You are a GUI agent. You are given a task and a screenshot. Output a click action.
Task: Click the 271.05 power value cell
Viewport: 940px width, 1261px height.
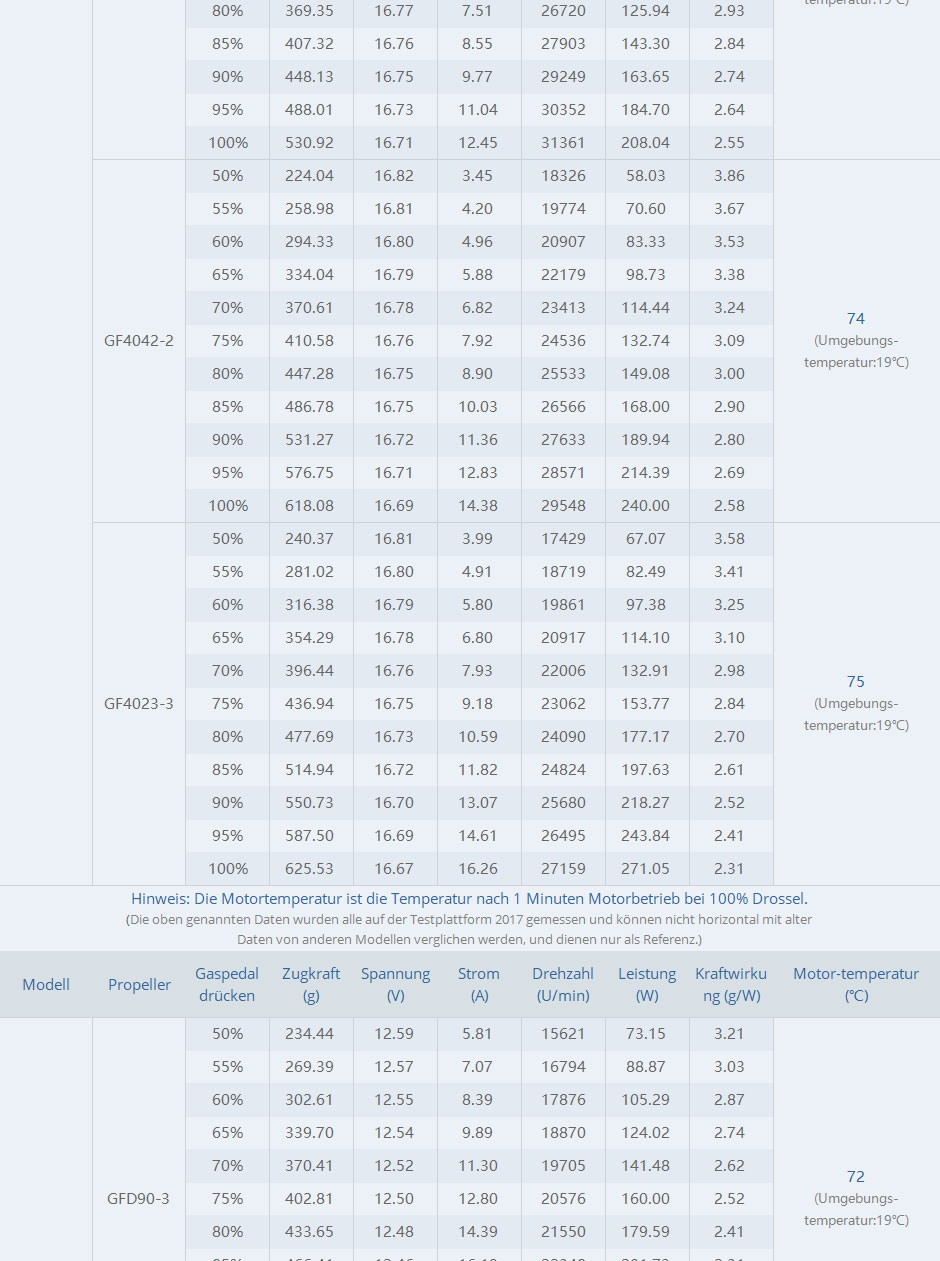coord(647,868)
